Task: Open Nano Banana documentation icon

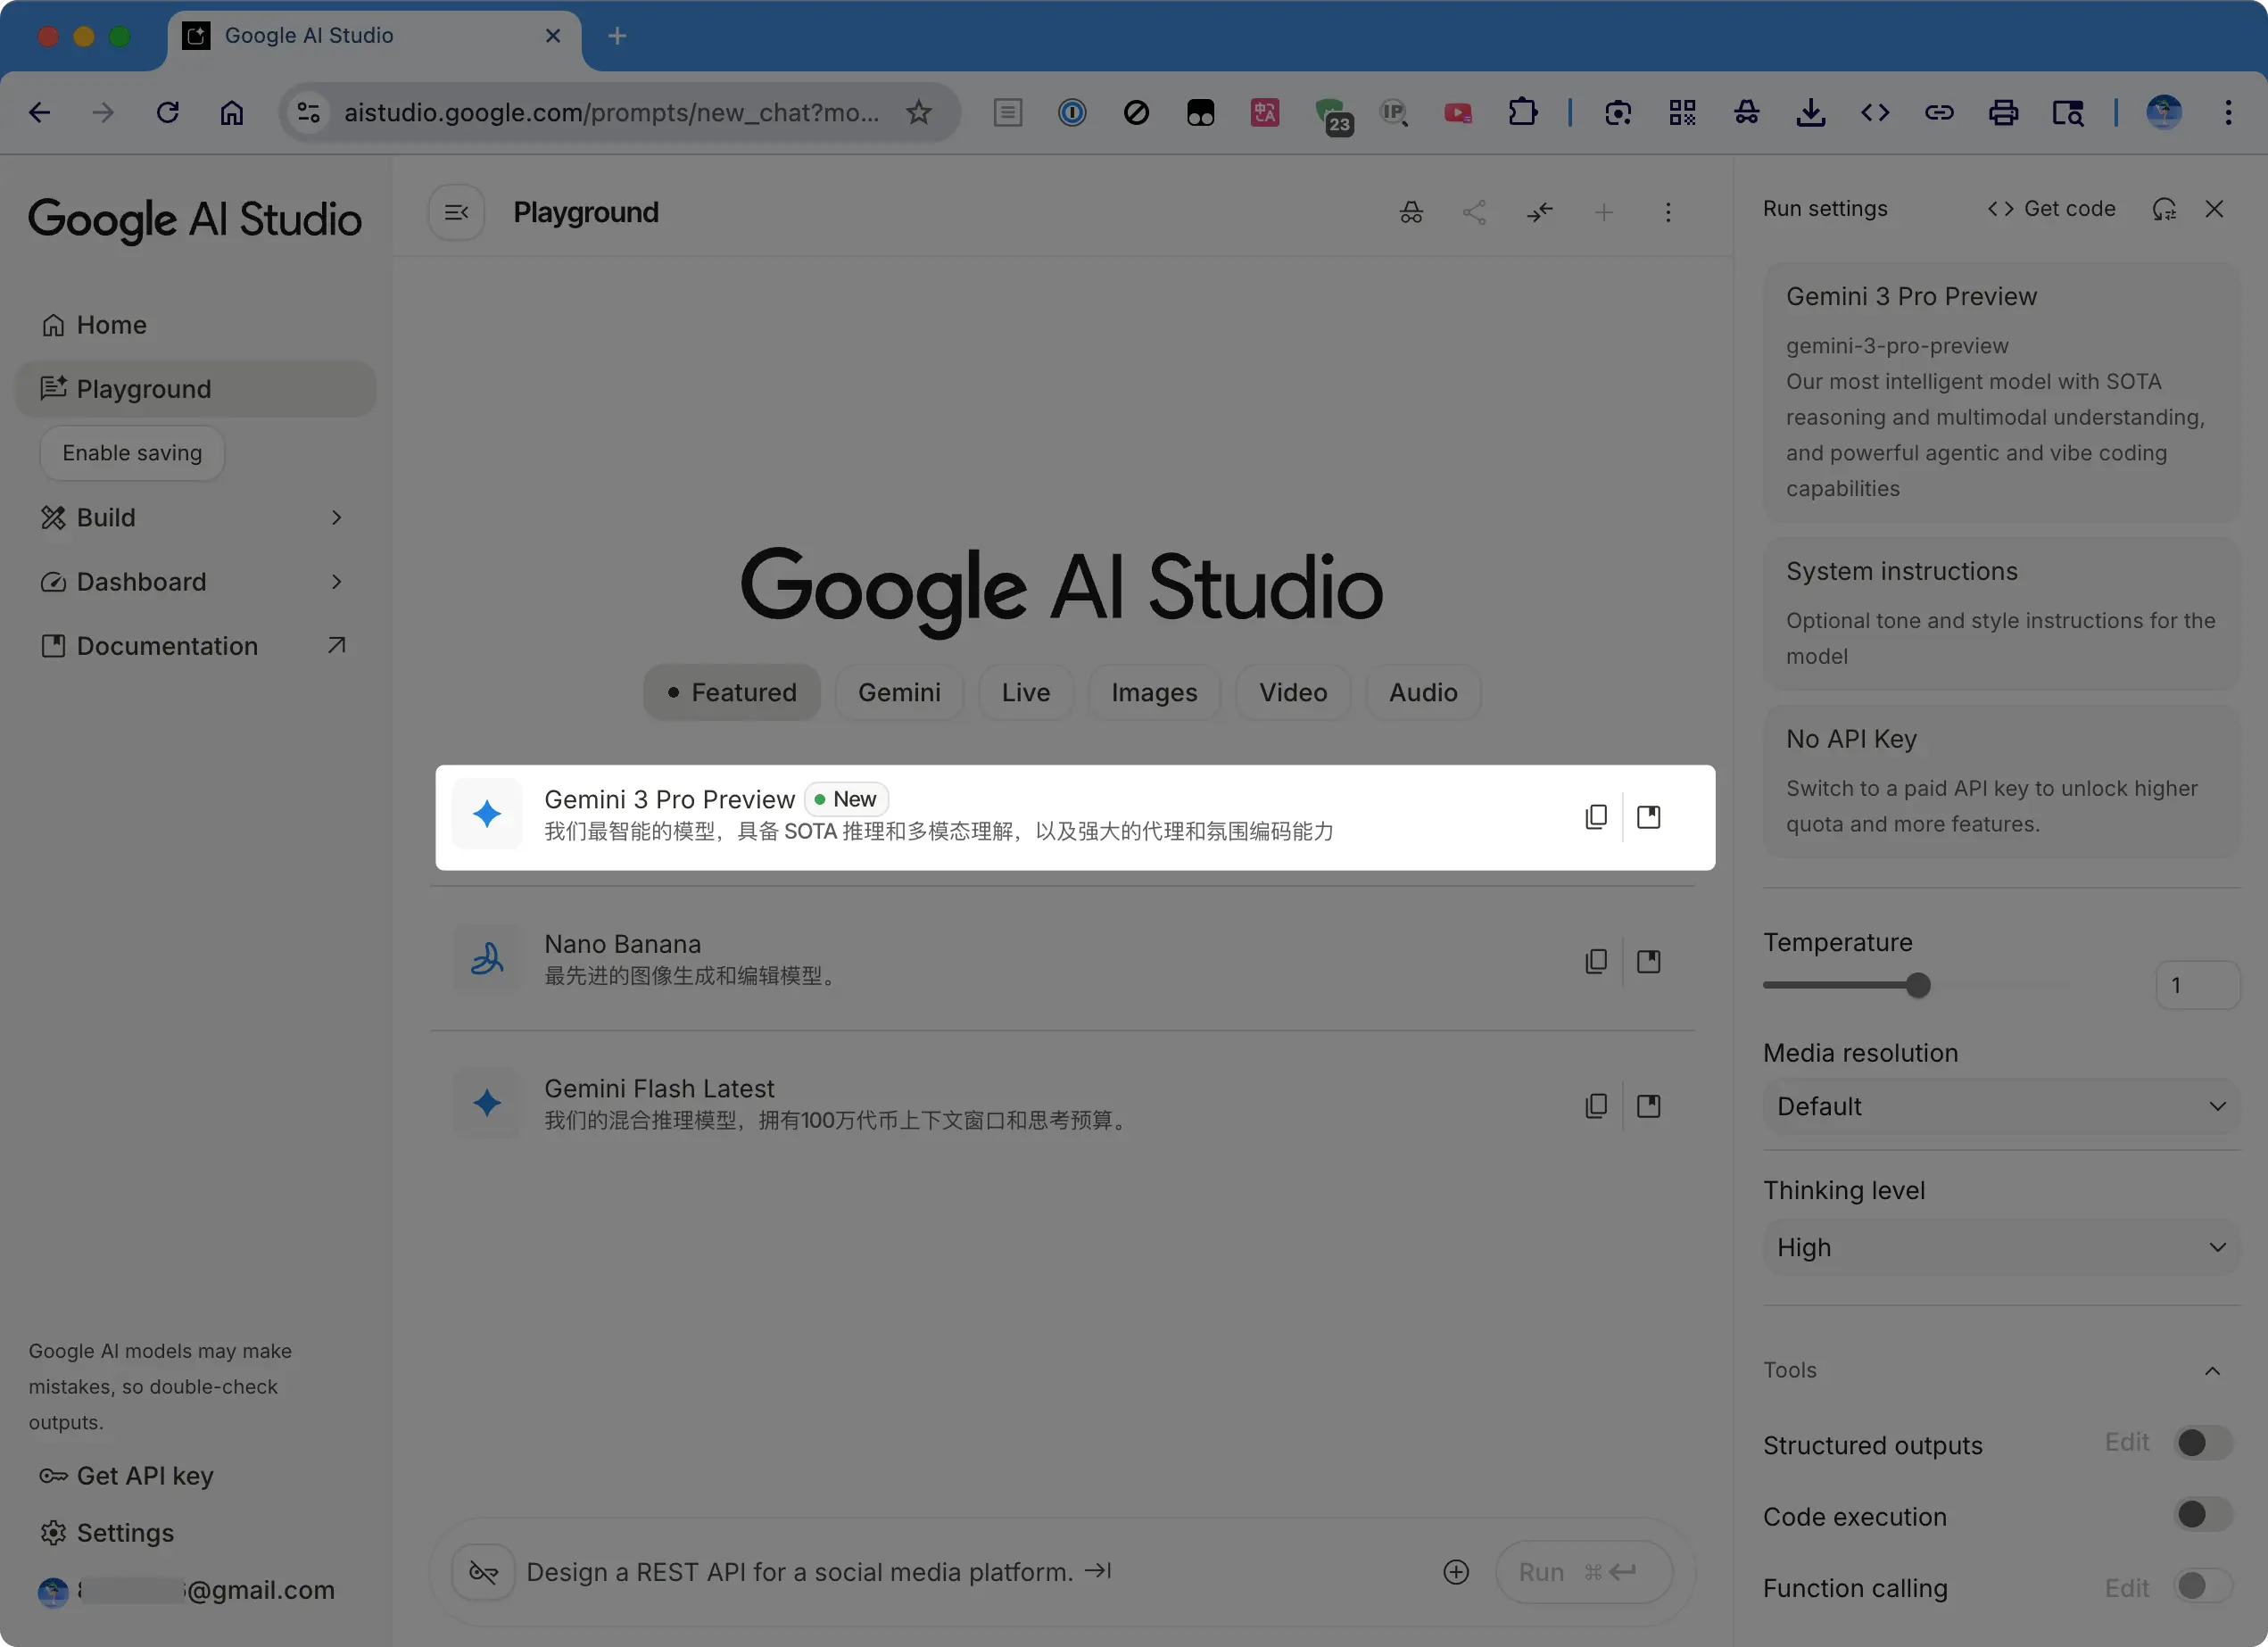Action: (1648, 961)
